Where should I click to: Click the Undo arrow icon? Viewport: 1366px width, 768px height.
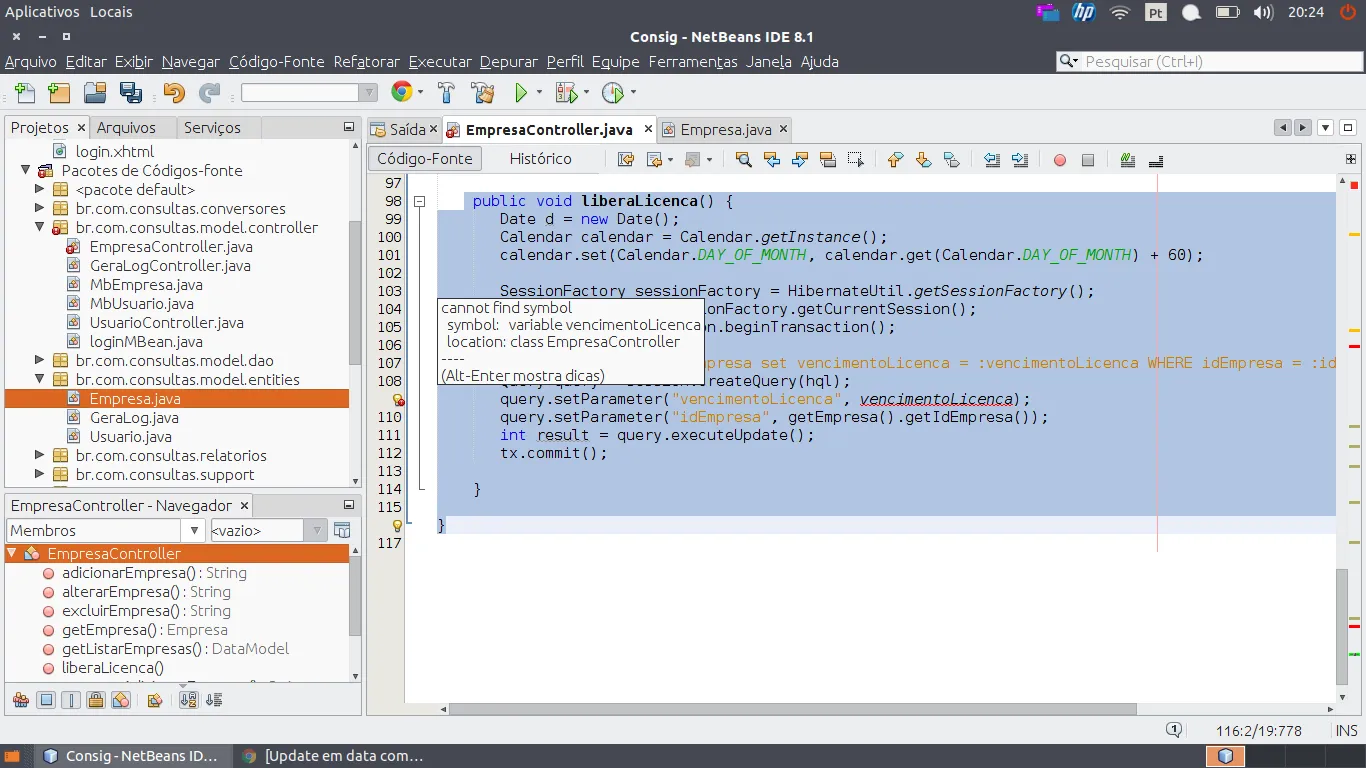(x=174, y=93)
